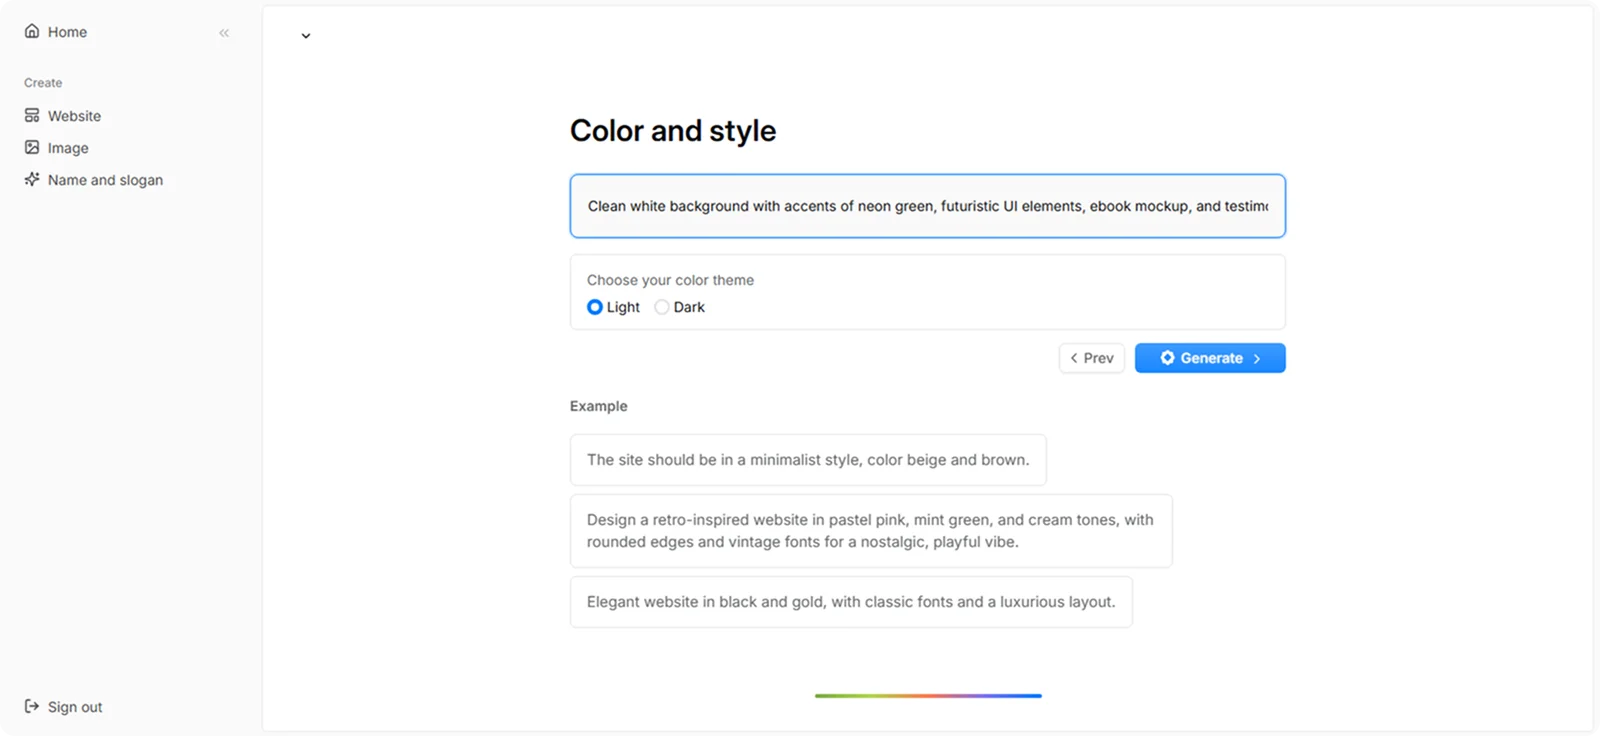The width and height of the screenshot is (1600, 736).
Task: Select the Dark color theme
Action: pos(662,307)
